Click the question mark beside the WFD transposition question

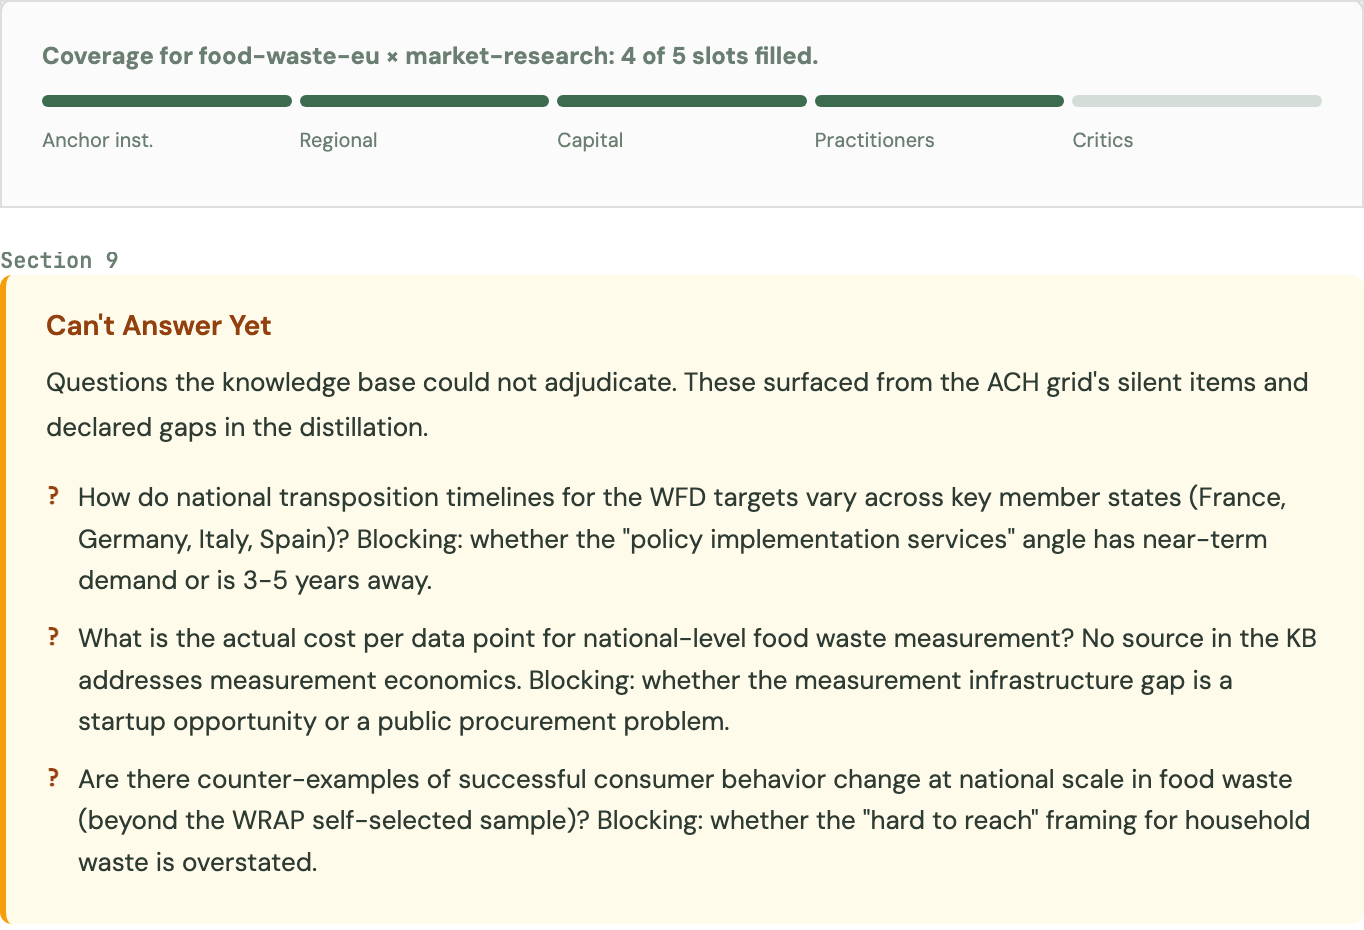(53, 496)
